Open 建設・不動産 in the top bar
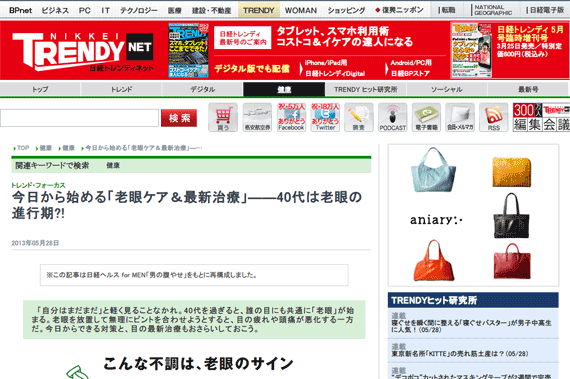This screenshot has width=570, height=379. pyautogui.click(x=212, y=11)
